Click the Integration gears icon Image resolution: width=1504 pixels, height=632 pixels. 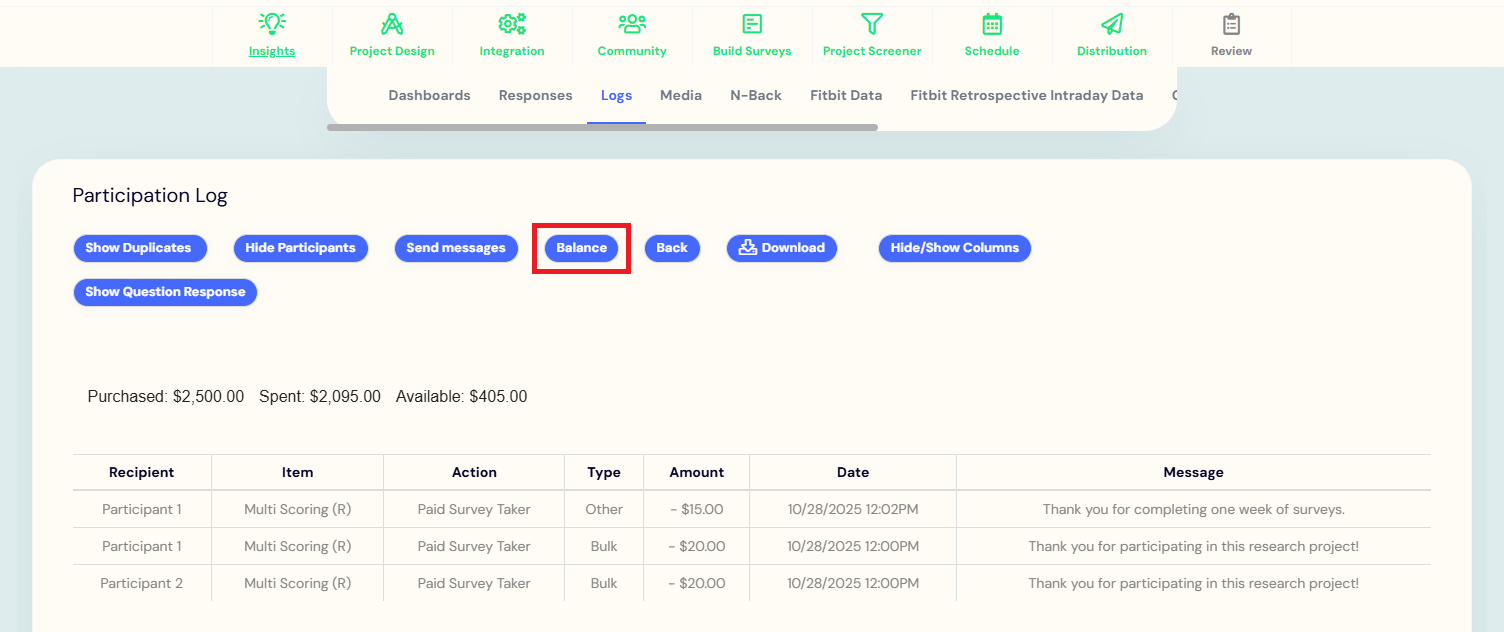(x=512, y=24)
